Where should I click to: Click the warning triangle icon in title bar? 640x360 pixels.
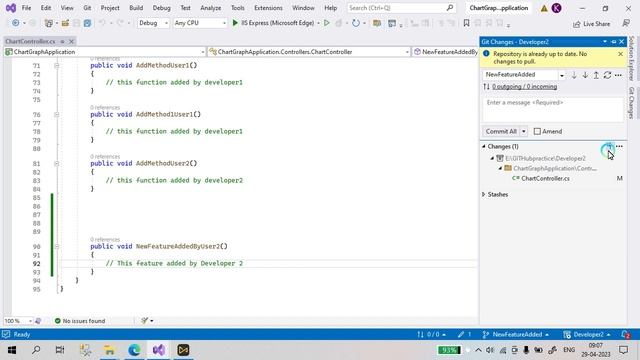point(544,8)
